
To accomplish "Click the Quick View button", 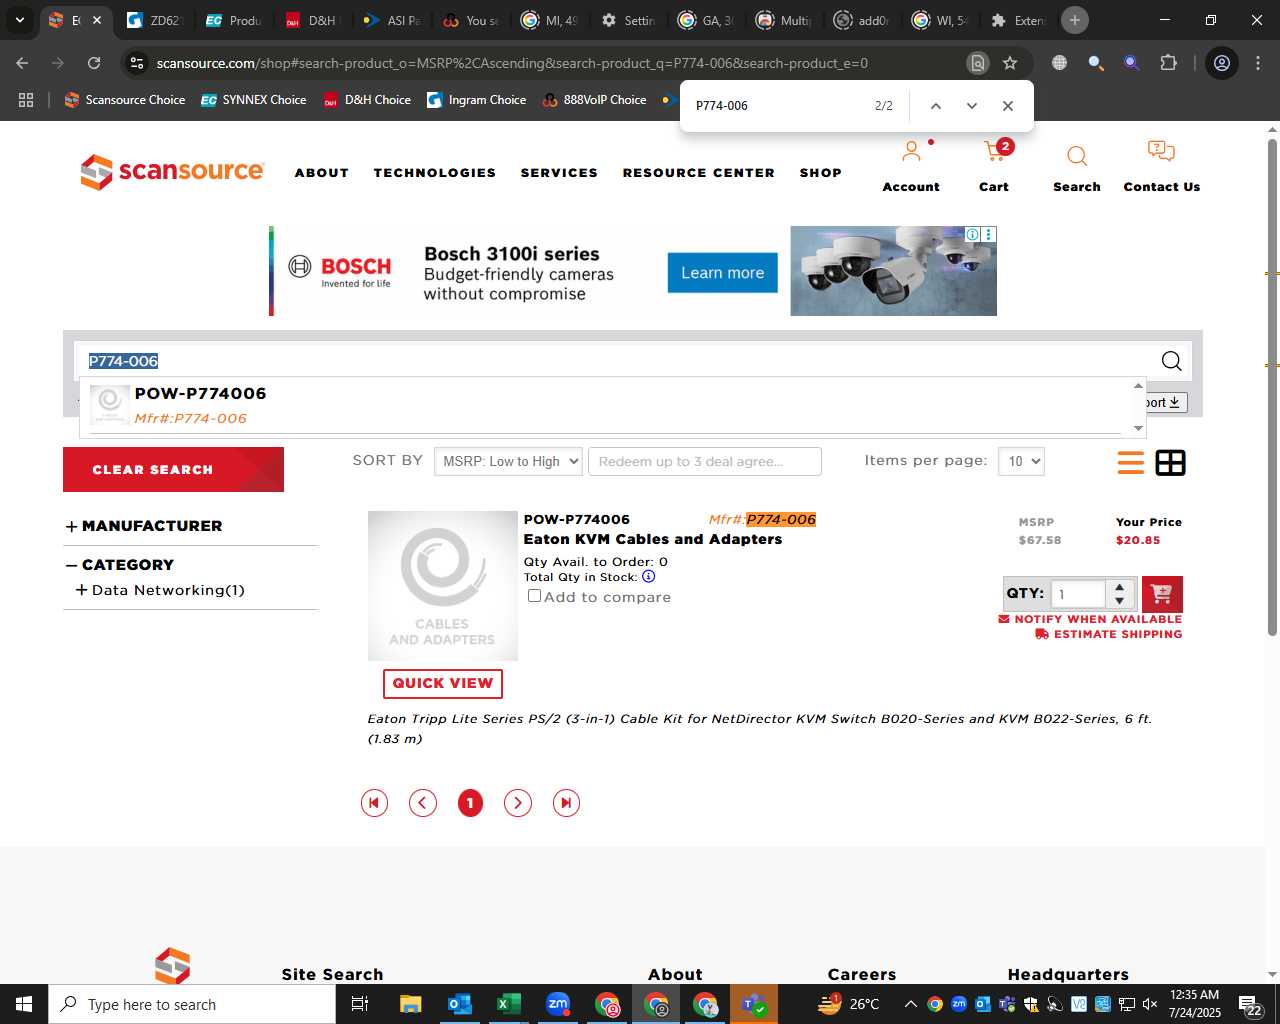I will (x=443, y=683).
